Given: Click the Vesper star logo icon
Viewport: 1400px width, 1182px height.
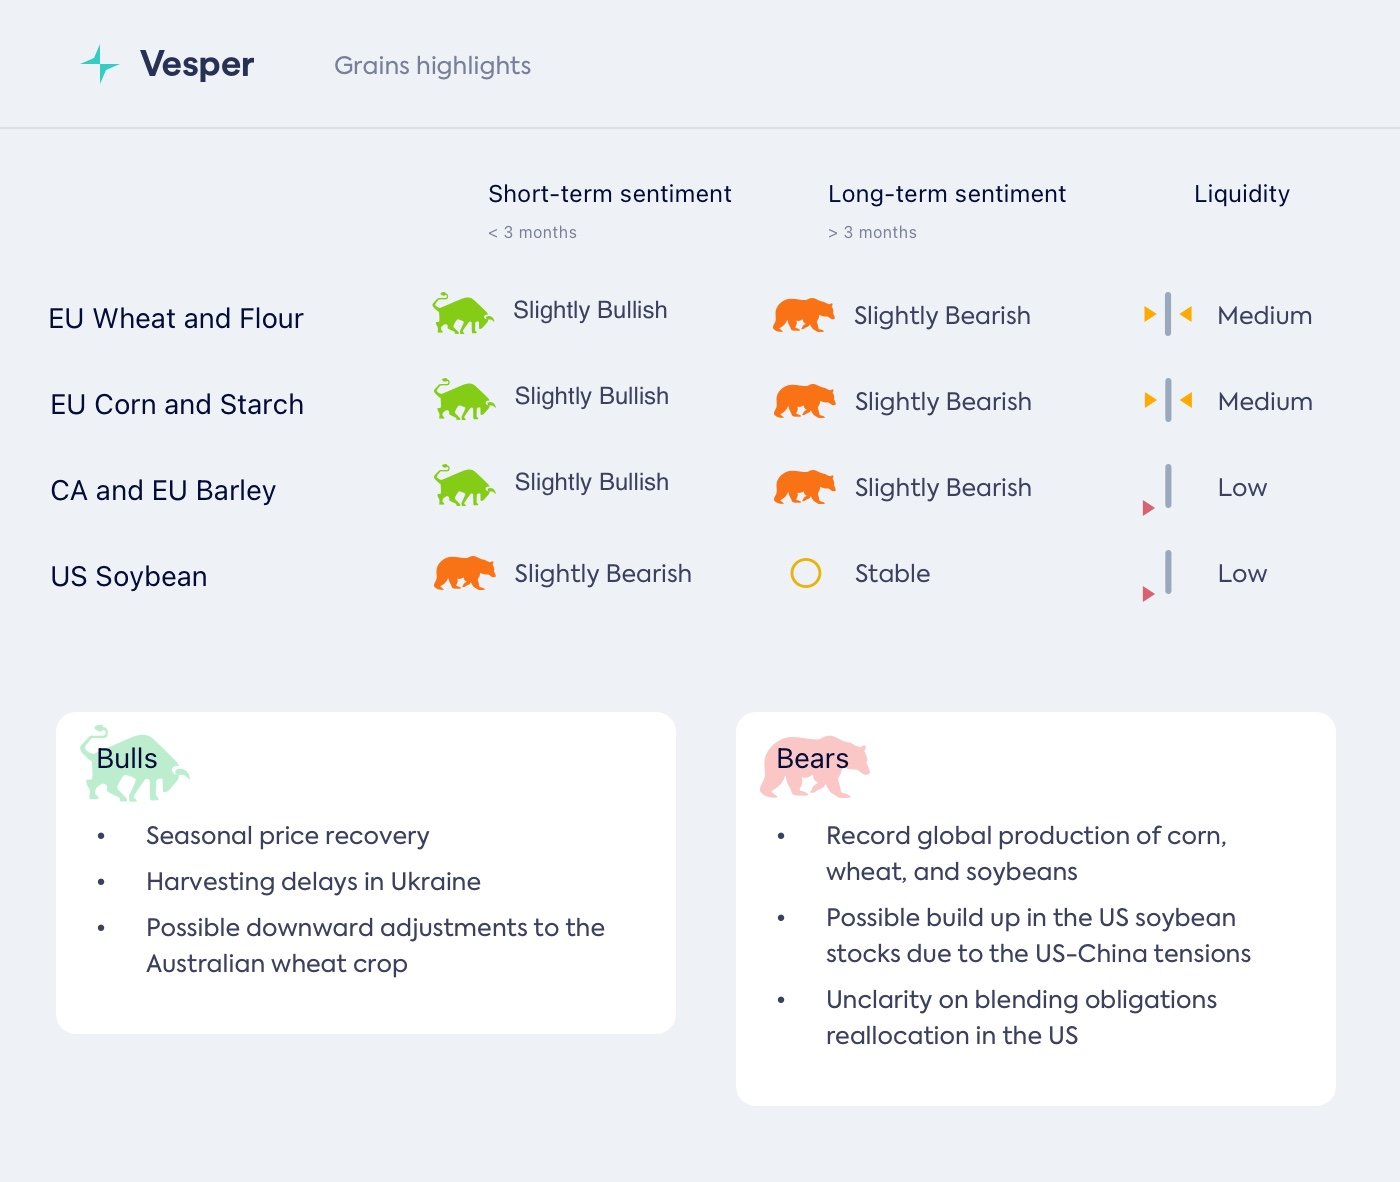Looking at the screenshot, I should (100, 64).
